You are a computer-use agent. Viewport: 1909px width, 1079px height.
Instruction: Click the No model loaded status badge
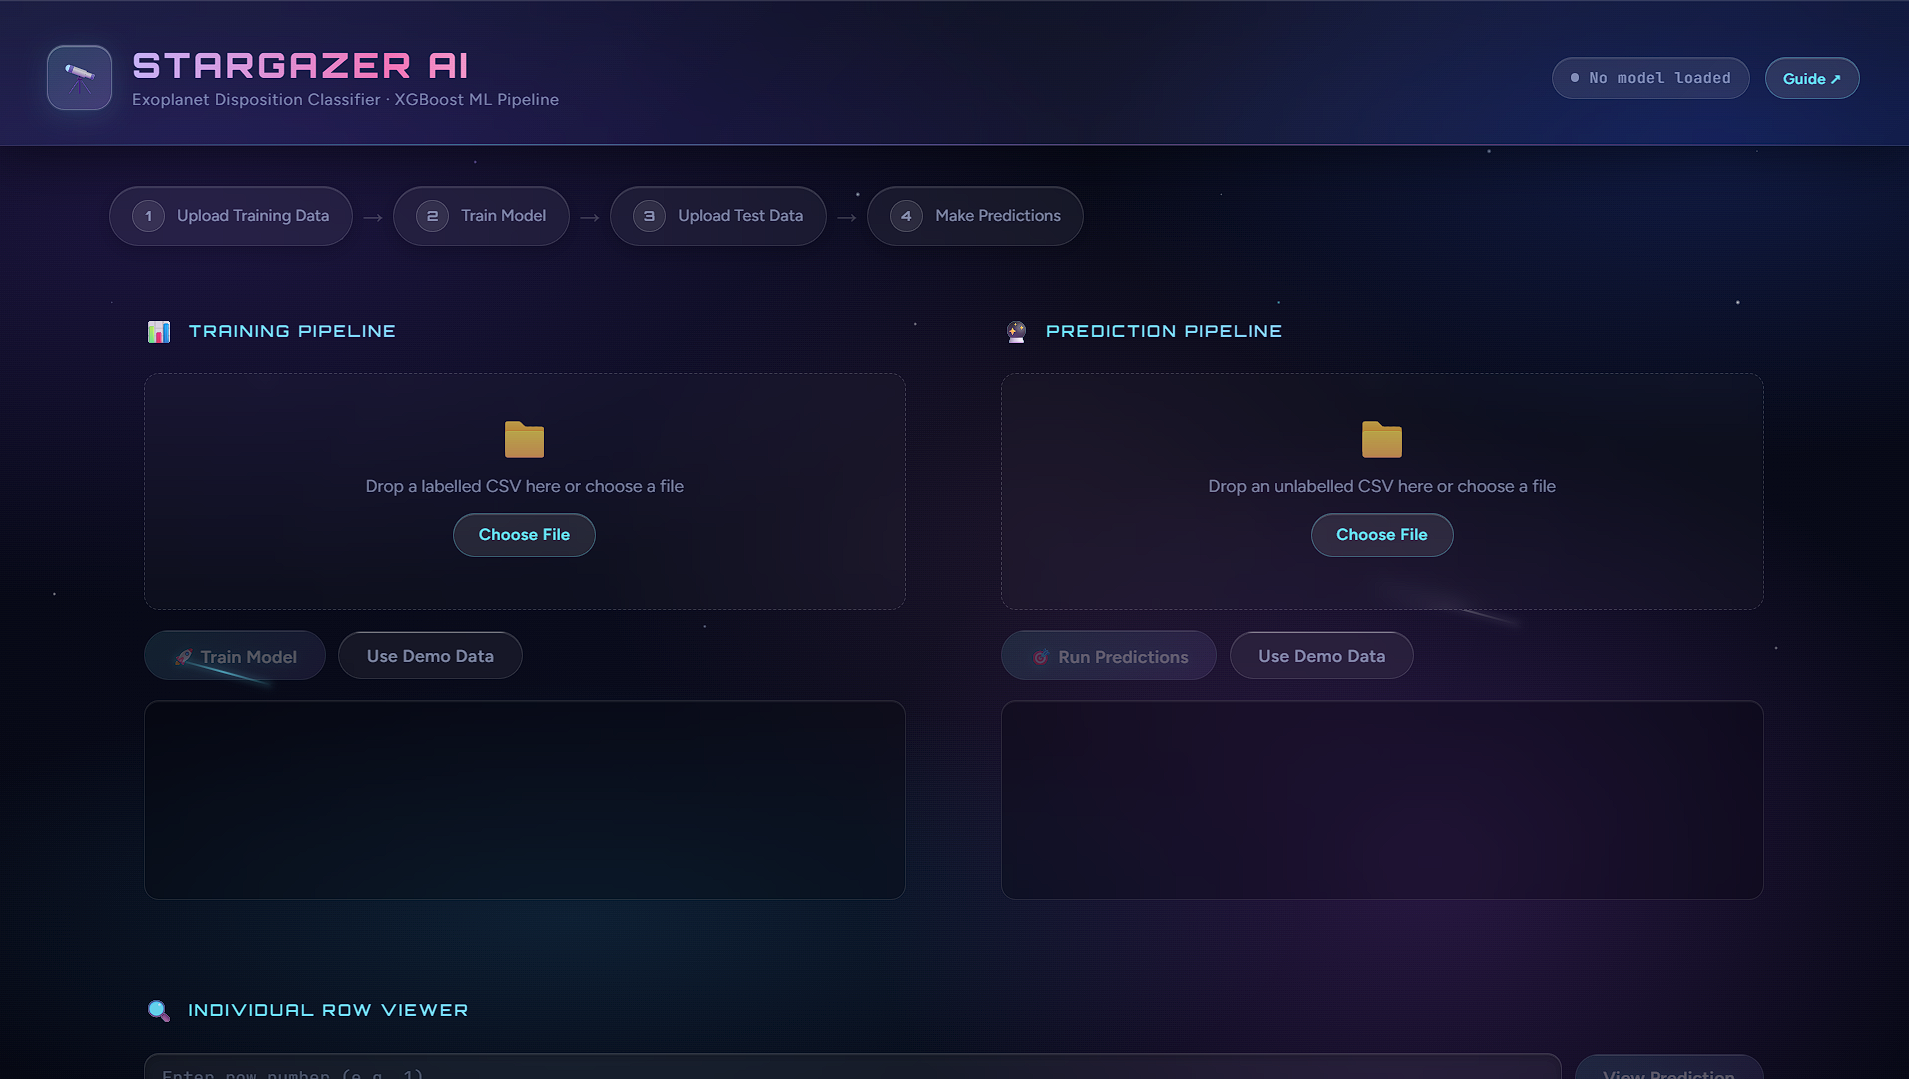click(x=1650, y=78)
